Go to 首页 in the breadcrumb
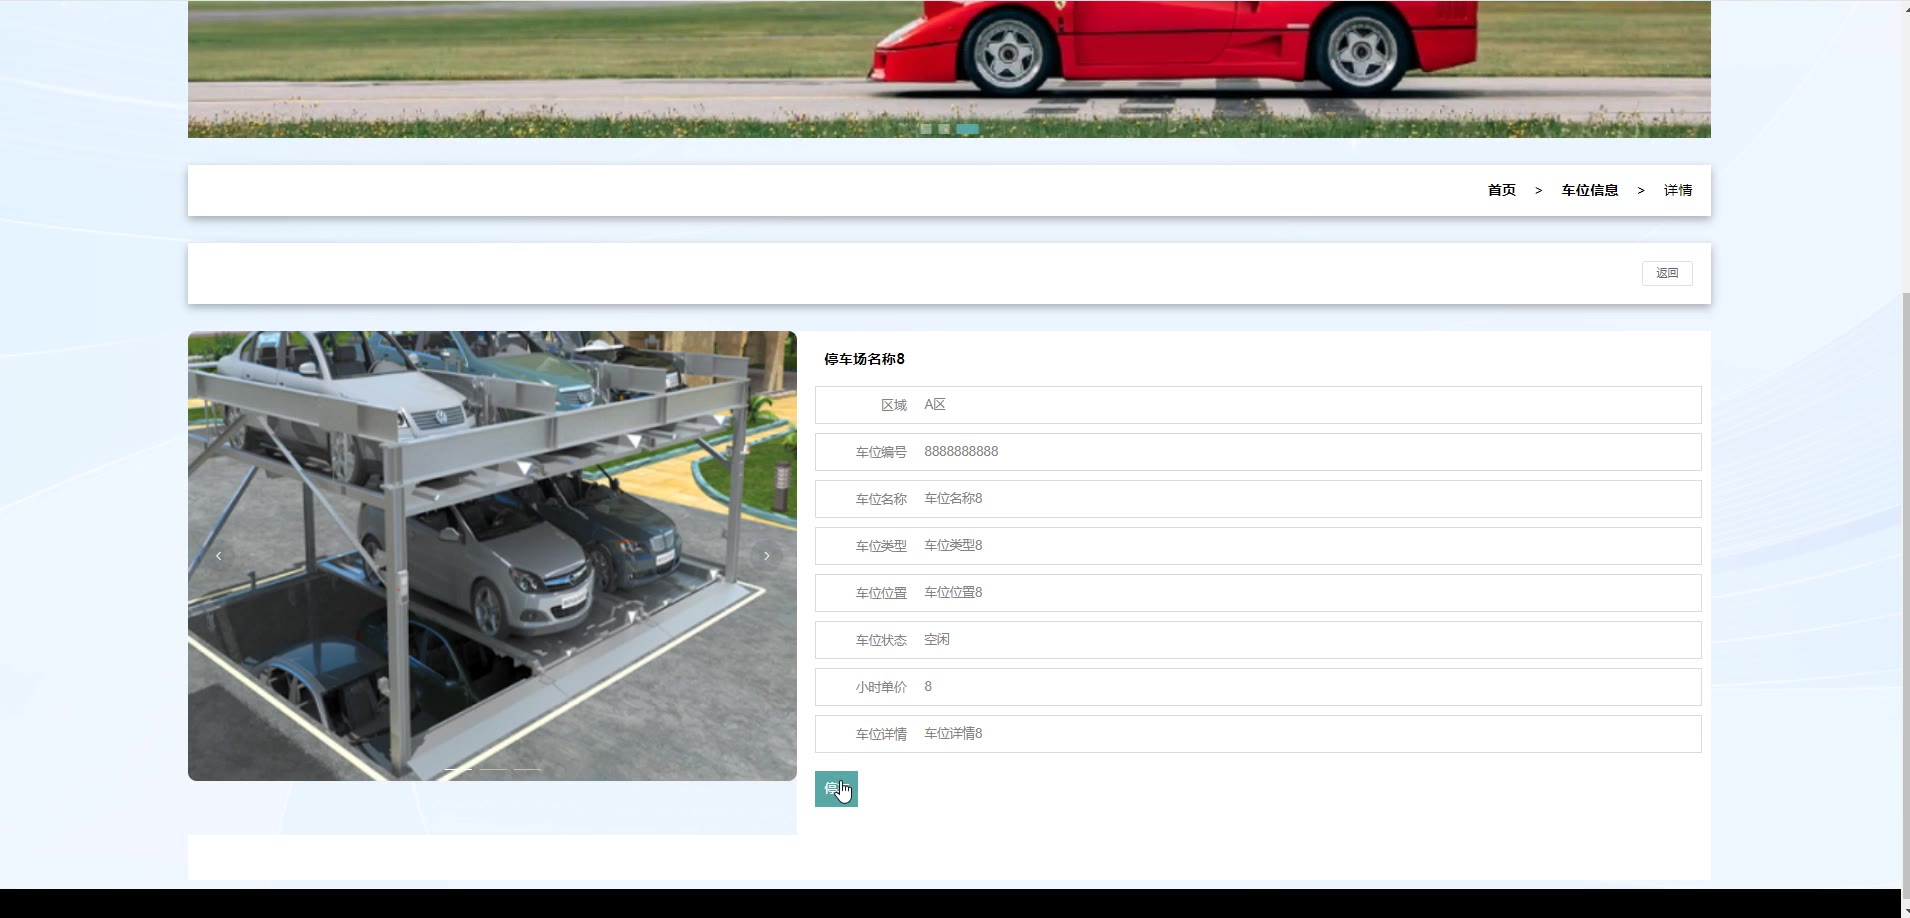This screenshot has height=918, width=1910. tap(1501, 190)
